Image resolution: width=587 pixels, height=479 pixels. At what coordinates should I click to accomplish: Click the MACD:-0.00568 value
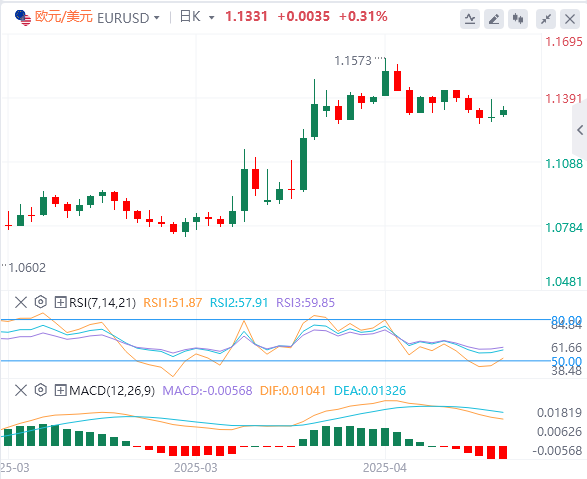(207, 391)
